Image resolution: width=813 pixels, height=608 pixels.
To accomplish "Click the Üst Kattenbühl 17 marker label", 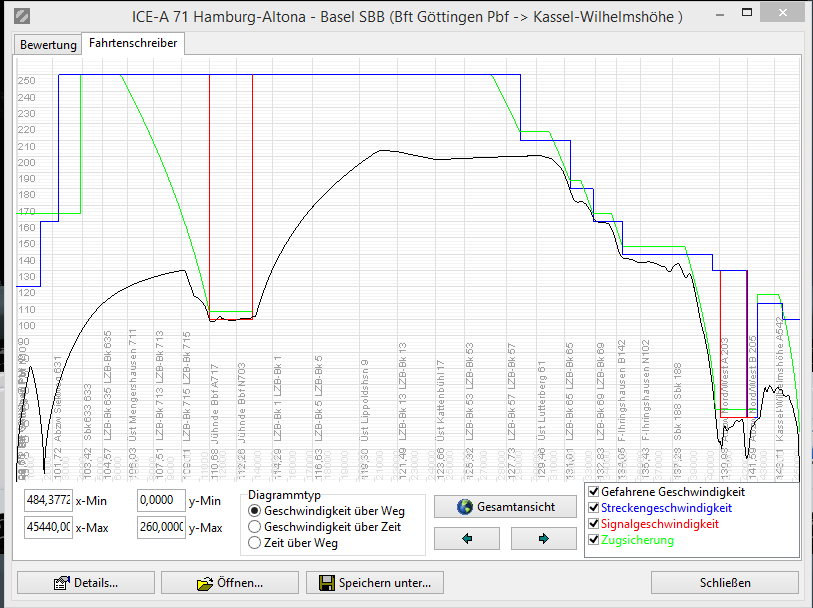I will [x=441, y=401].
